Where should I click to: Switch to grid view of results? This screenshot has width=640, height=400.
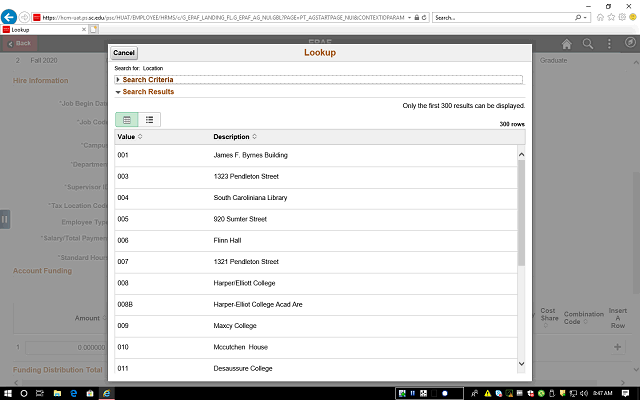point(127,120)
